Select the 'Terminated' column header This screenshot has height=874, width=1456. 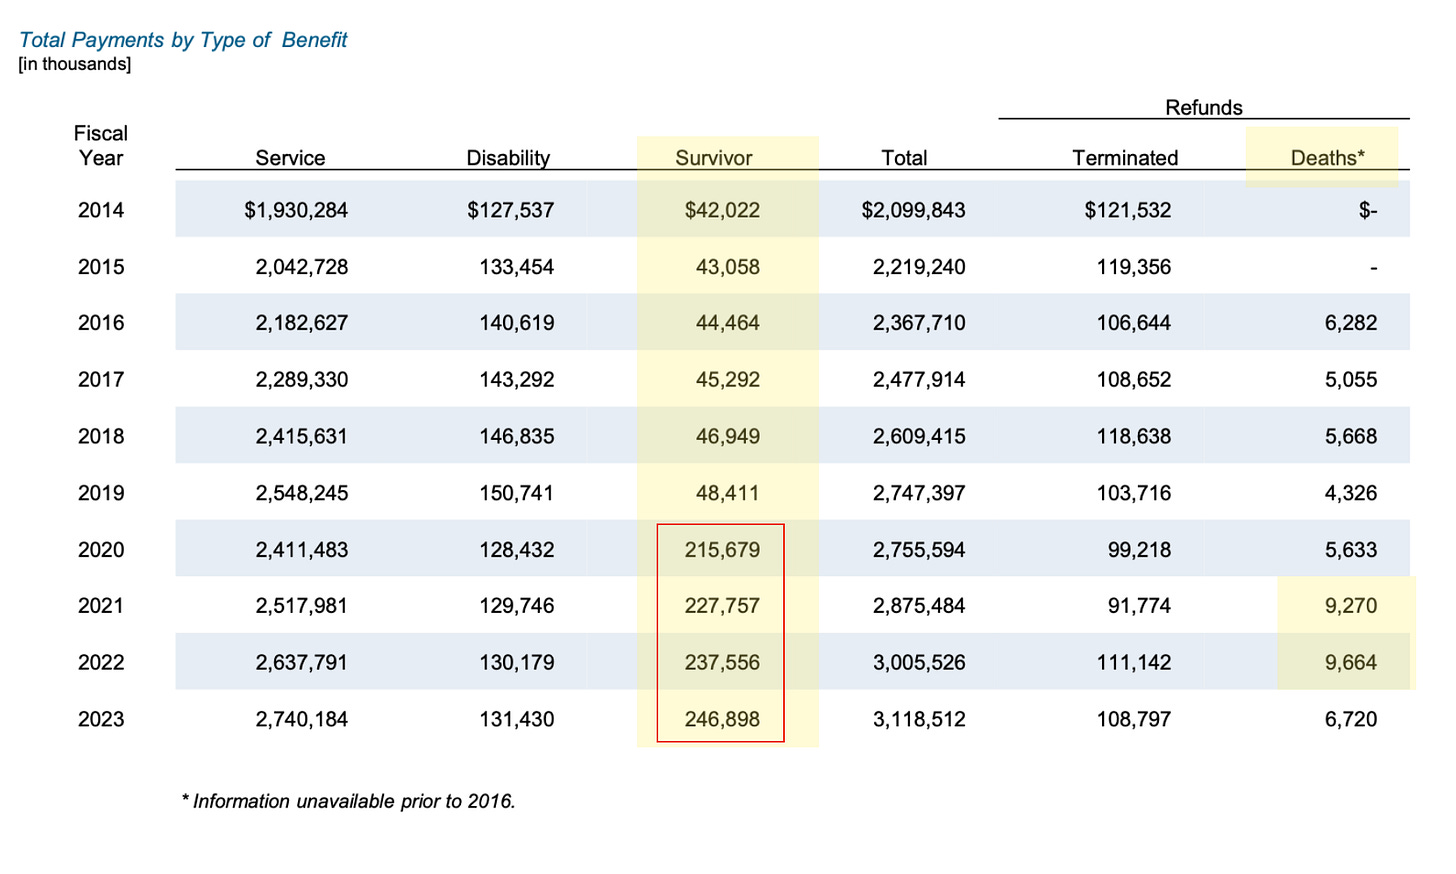tap(1125, 158)
